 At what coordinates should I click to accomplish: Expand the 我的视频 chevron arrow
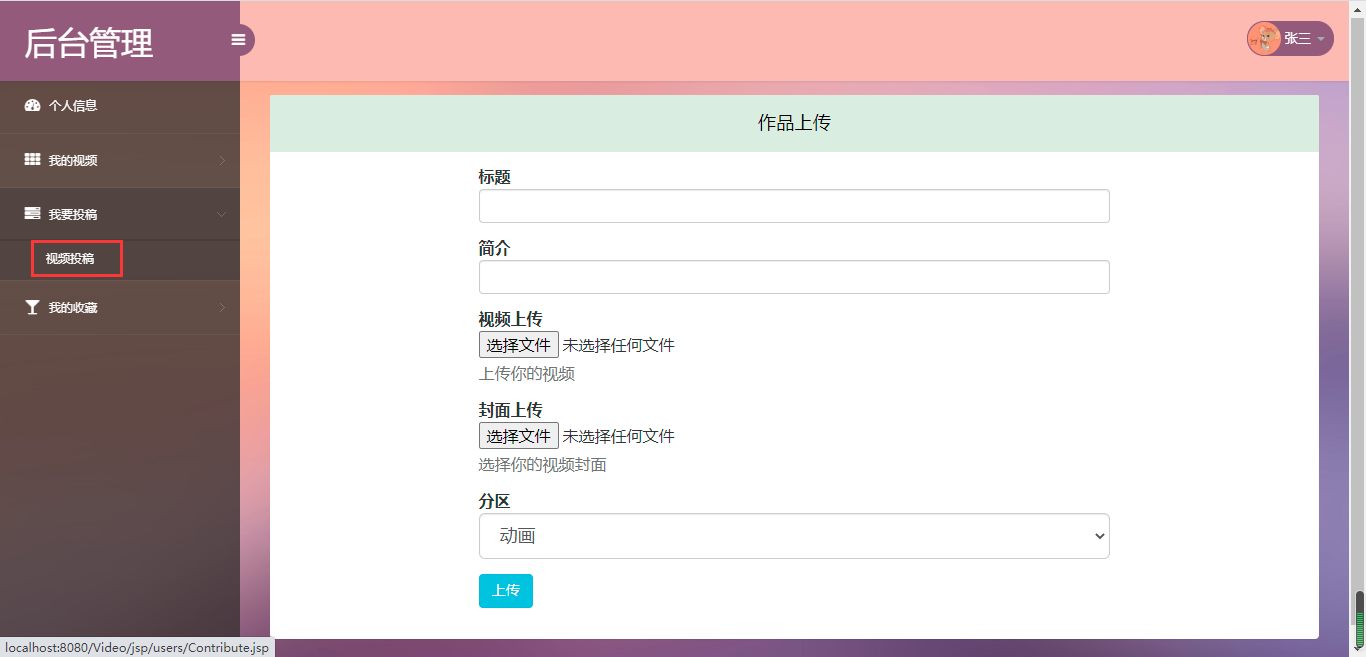click(222, 160)
